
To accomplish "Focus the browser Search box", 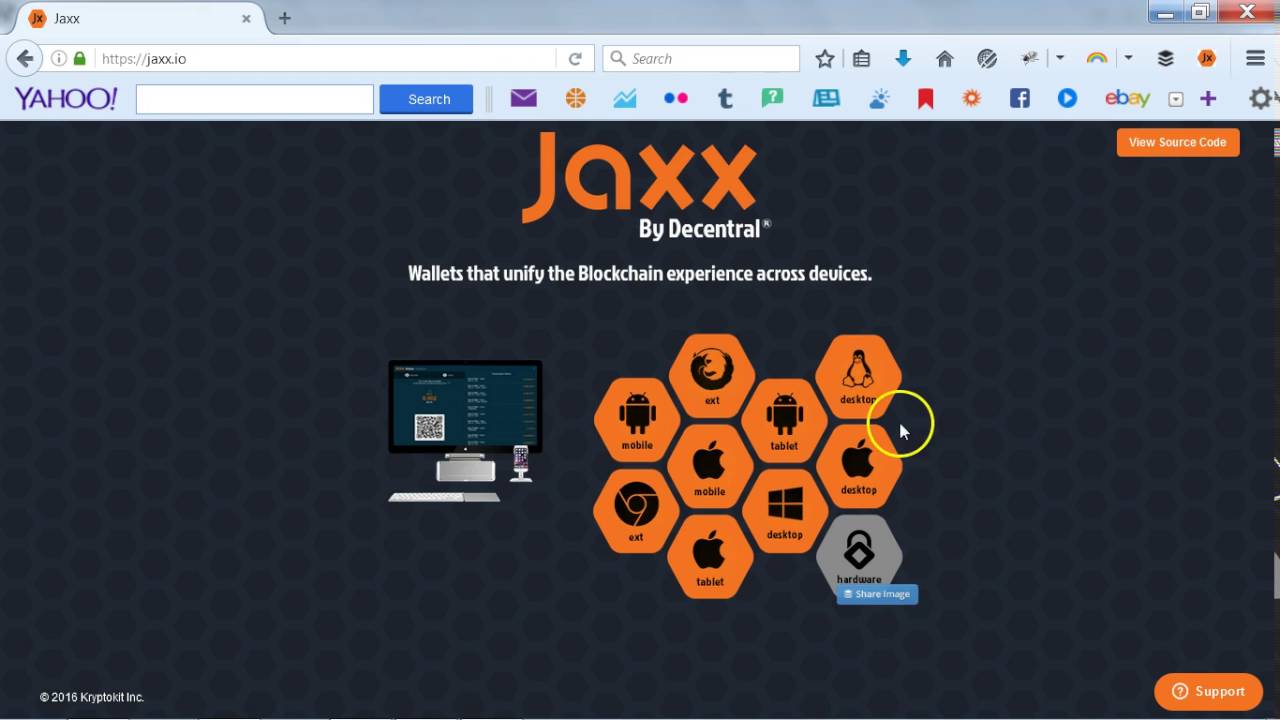I will (x=702, y=59).
